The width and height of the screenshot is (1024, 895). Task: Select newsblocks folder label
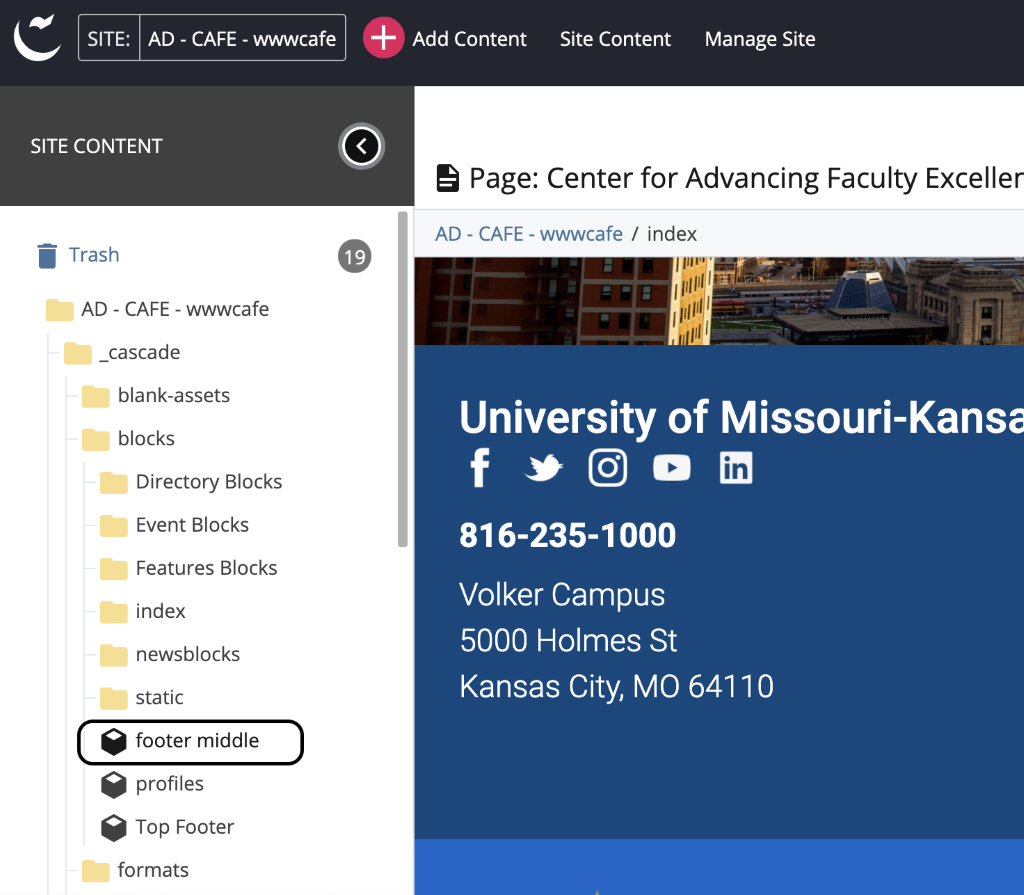(x=188, y=654)
